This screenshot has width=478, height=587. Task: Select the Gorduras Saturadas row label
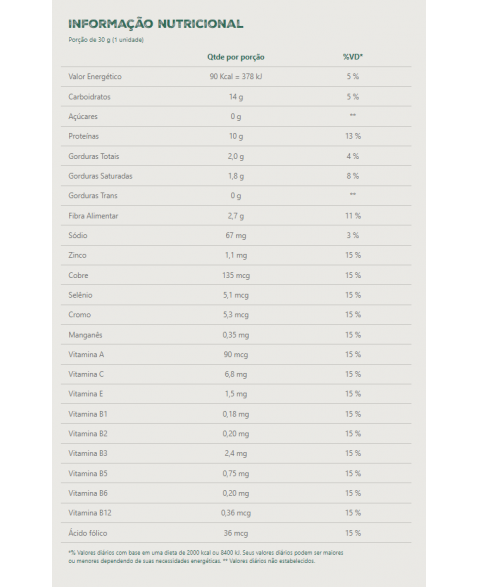click(100, 176)
